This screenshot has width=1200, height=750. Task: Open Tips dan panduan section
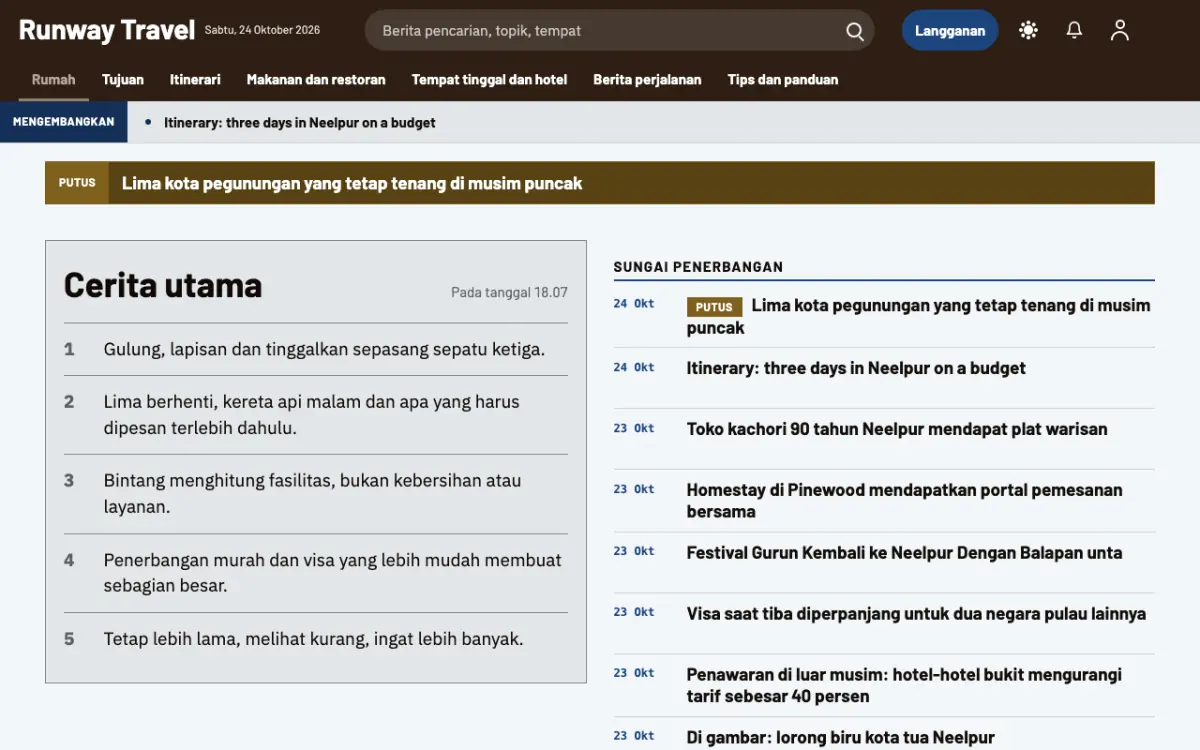pyautogui.click(x=783, y=79)
